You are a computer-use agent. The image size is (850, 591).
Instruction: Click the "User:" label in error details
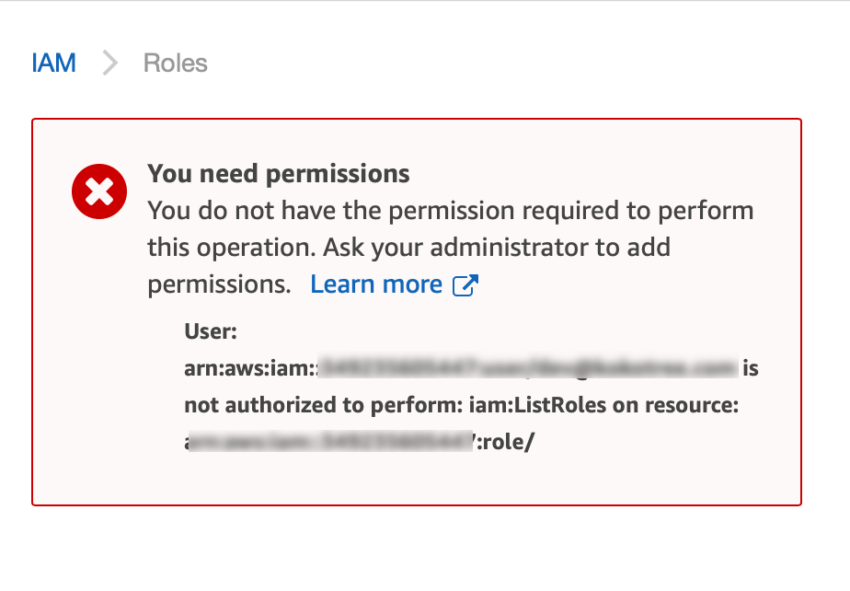pos(211,331)
